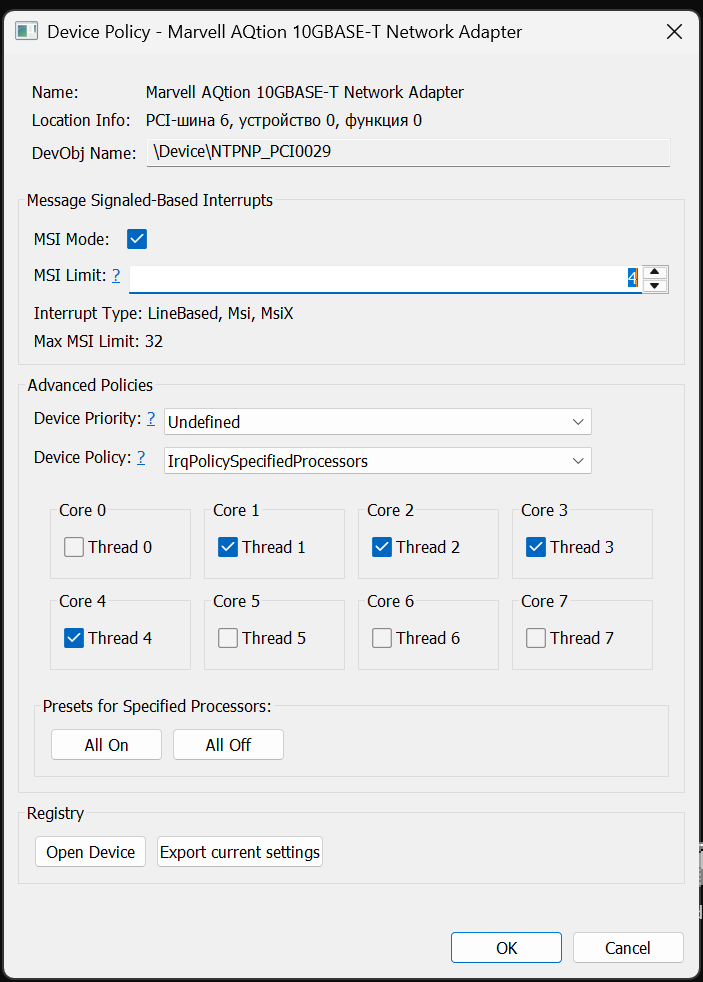The image size is (703, 982).
Task: Click Export current settings button
Action: pyautogui.click(x=240, y=852)
